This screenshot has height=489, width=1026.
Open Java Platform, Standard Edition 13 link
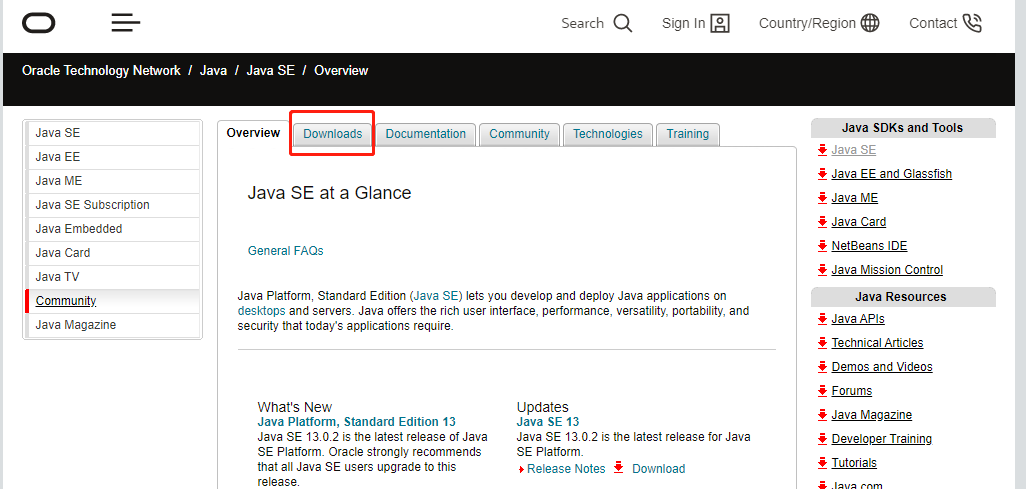(x=357, y=422)
